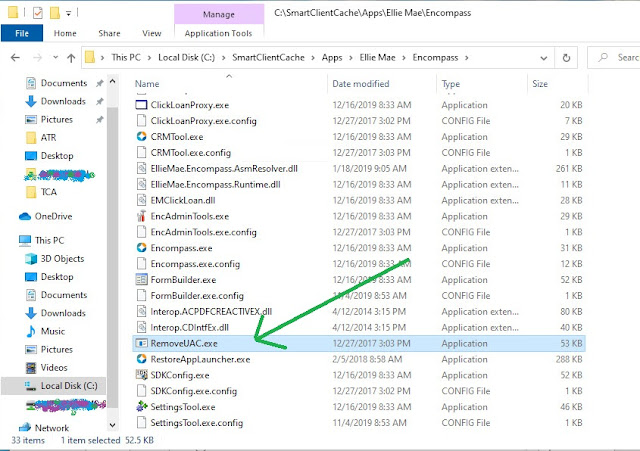Viewport: 640px width, 451px height.
Task: Select CRMTool.exe.config file name
Action: [191, 153]
